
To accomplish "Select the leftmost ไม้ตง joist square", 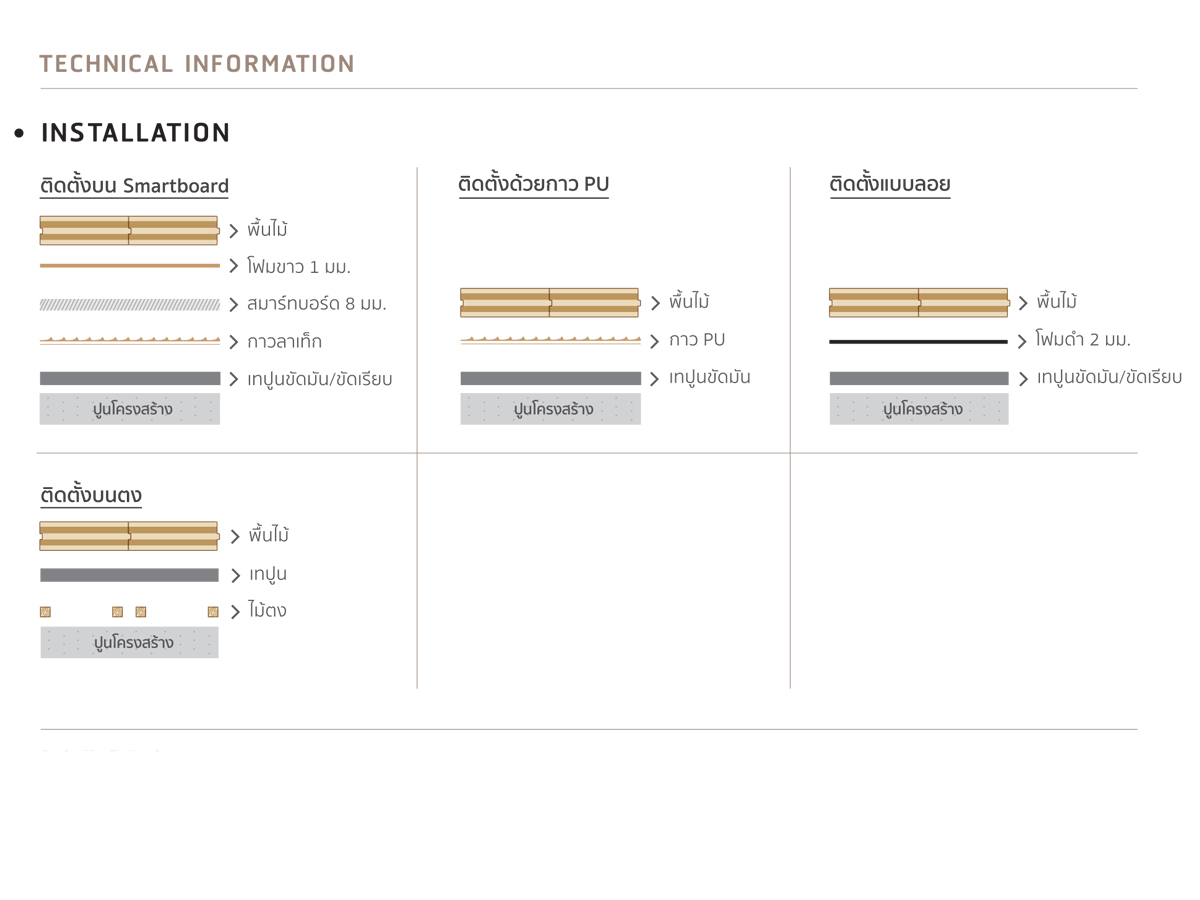I will pos(45,612).
